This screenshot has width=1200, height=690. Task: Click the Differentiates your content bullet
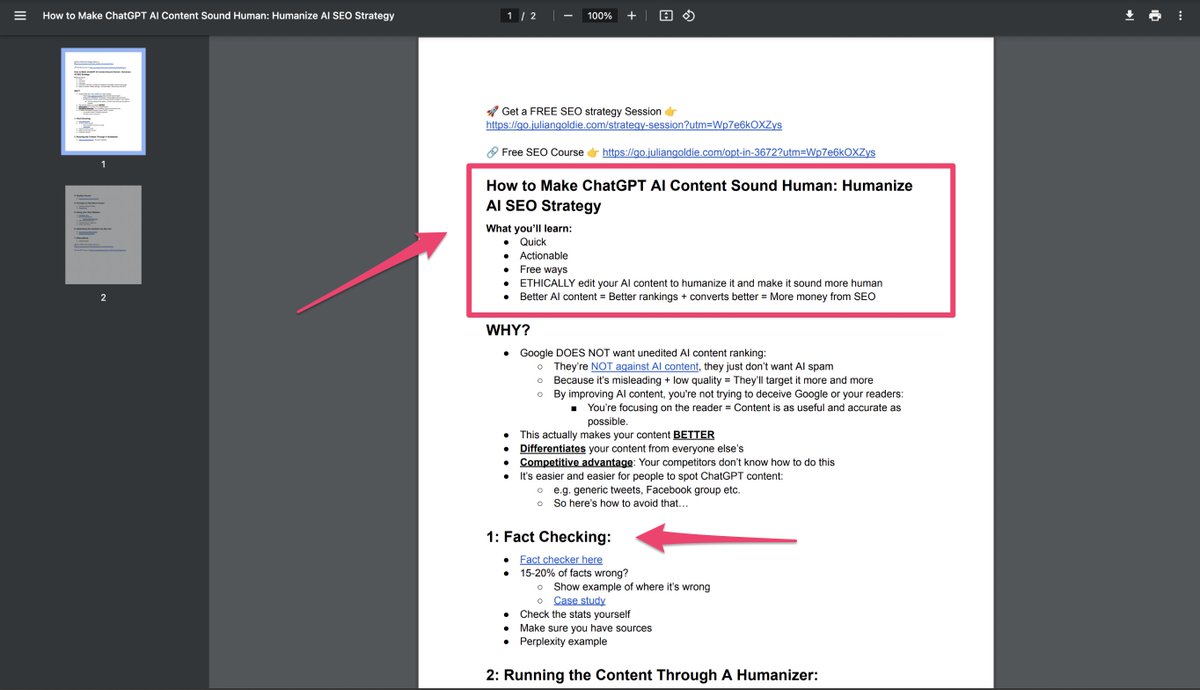click(x=632, y=449)
